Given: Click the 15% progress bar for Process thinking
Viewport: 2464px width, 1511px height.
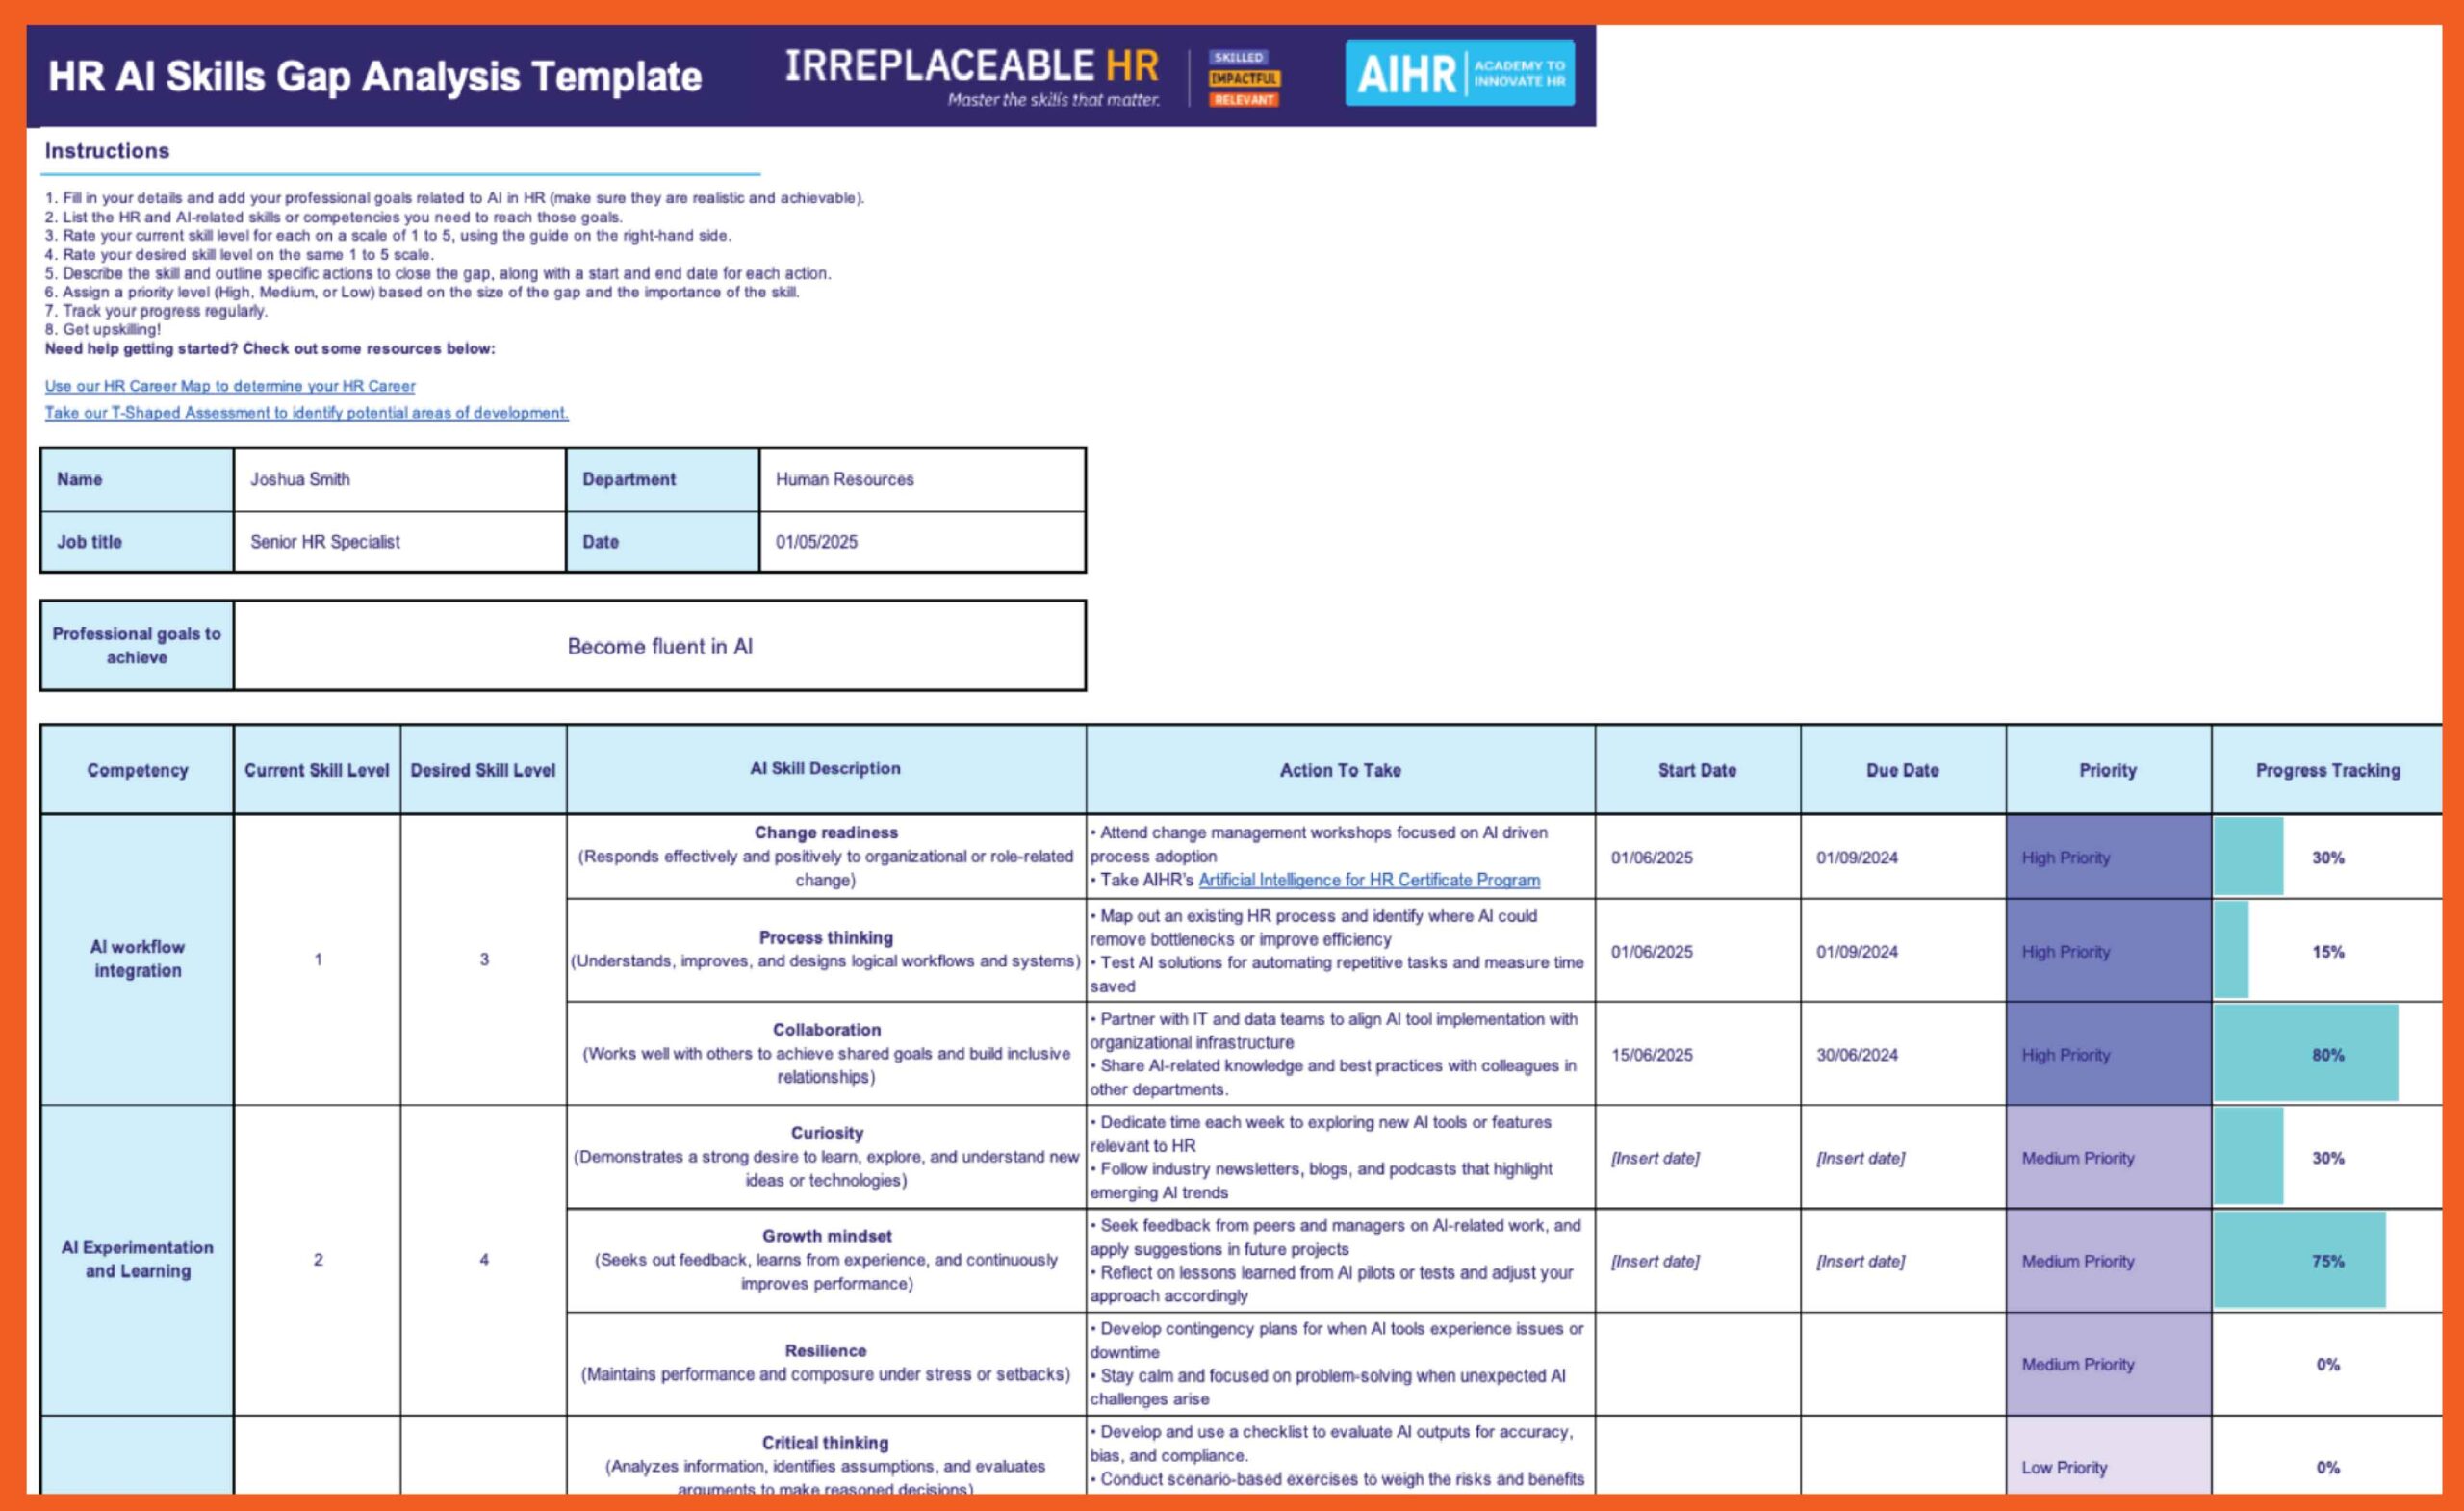Looking at the screenshot, I should [2231, 951].
